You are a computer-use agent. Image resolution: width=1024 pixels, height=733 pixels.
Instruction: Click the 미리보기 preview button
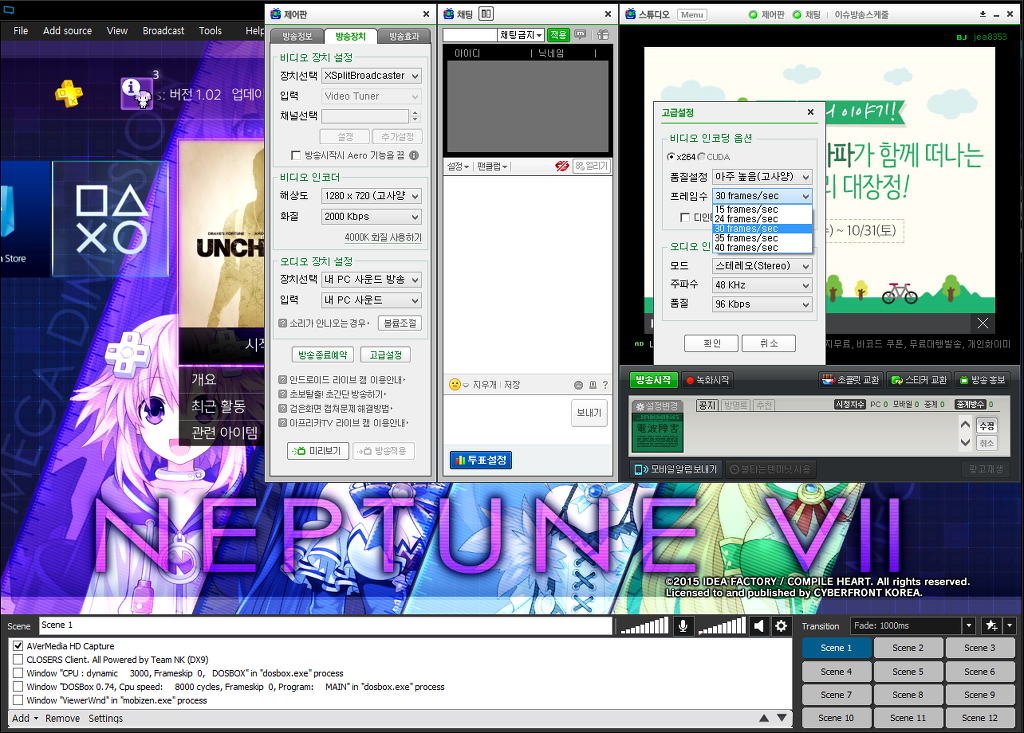click(317, 451)
